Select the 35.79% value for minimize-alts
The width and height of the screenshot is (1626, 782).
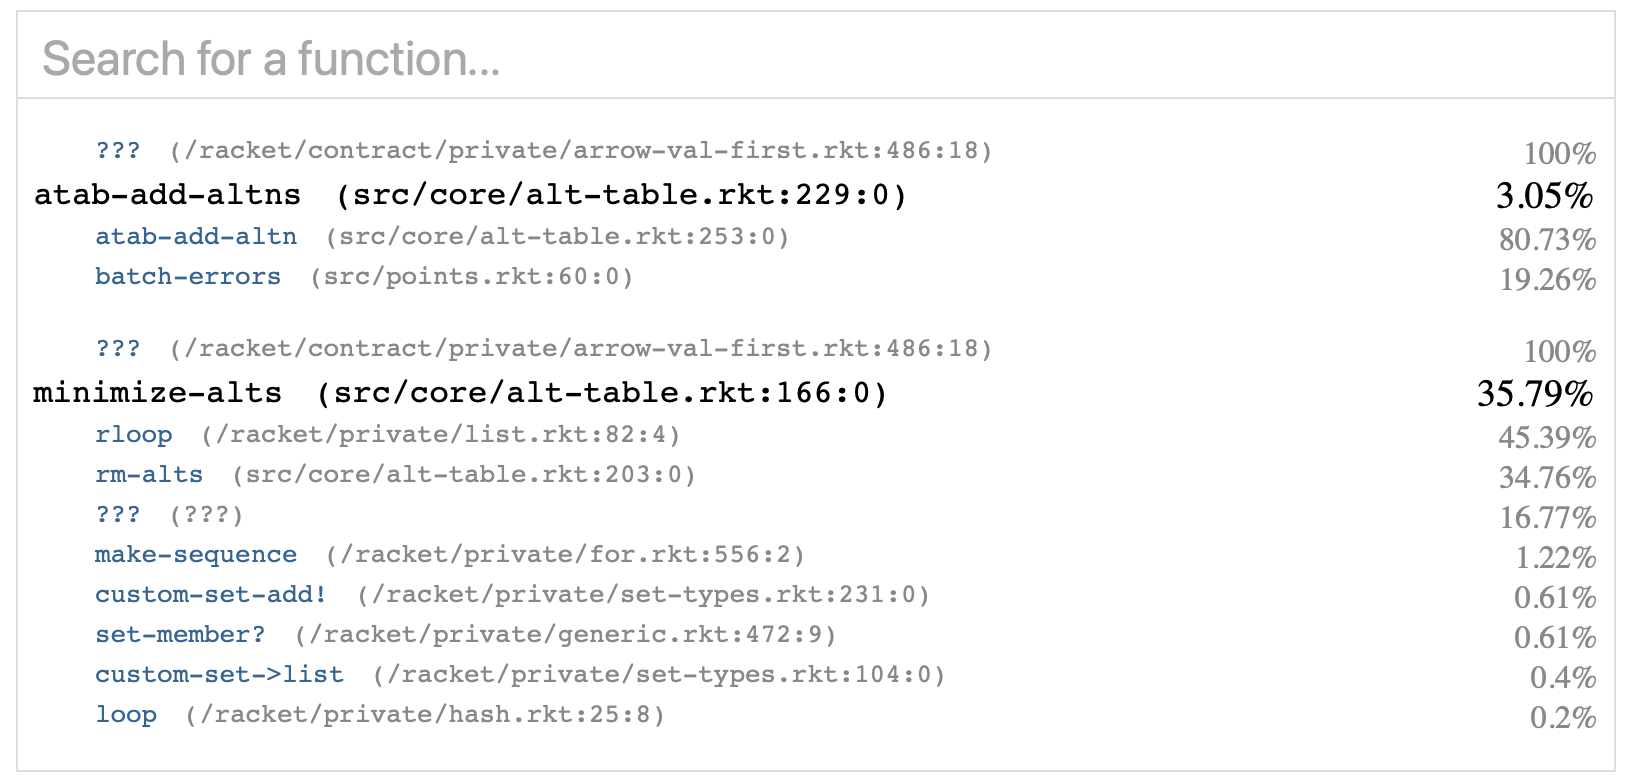(1535, 393)
